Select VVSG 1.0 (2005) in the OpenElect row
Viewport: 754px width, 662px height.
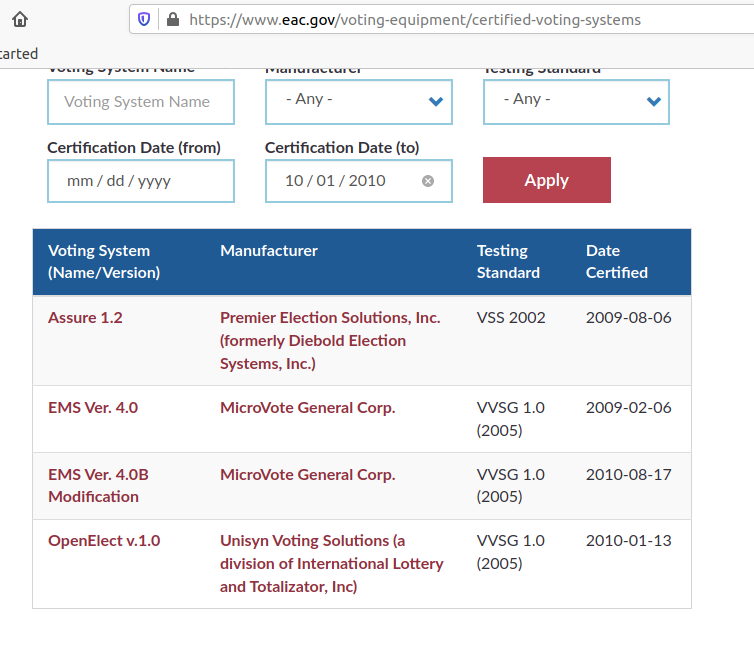510,552
